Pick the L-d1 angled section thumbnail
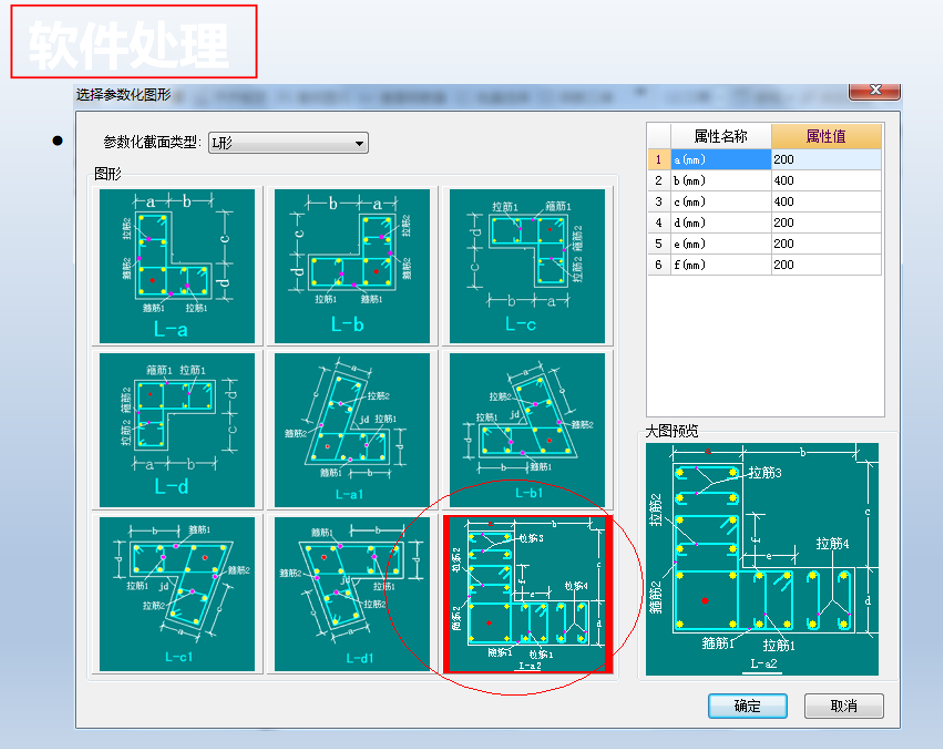The height and width of the screenshot is (749, 943). pos(352,594)
